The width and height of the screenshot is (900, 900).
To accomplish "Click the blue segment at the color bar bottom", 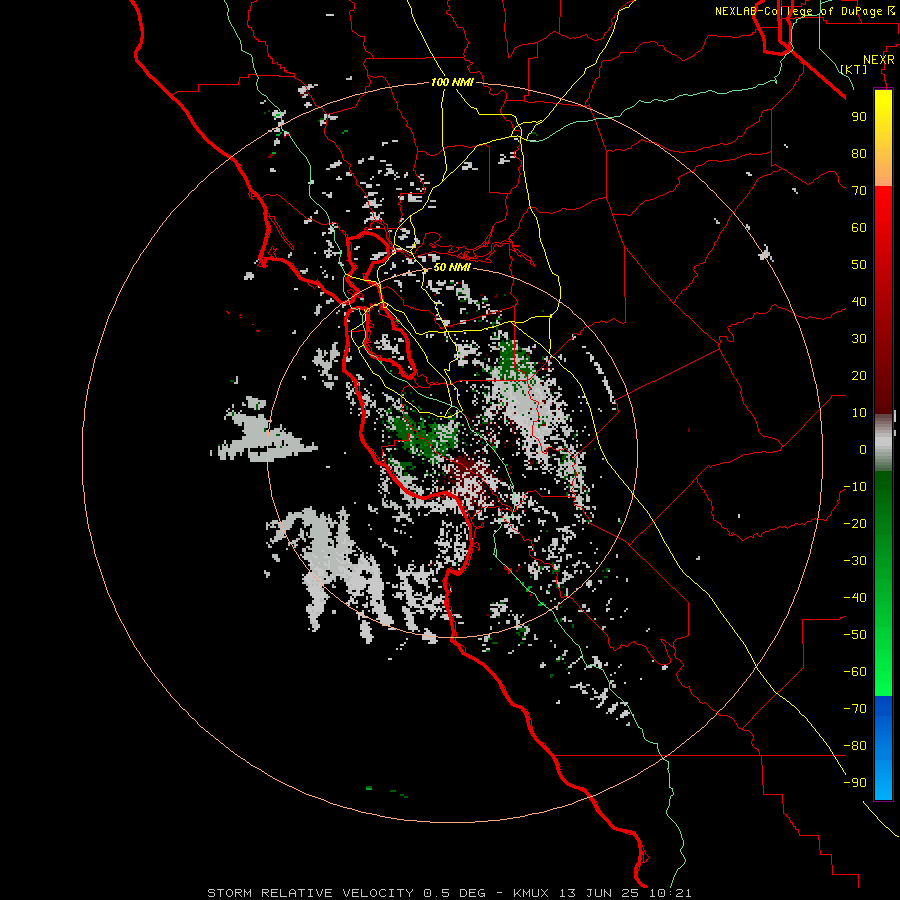I will coord(883,748).
